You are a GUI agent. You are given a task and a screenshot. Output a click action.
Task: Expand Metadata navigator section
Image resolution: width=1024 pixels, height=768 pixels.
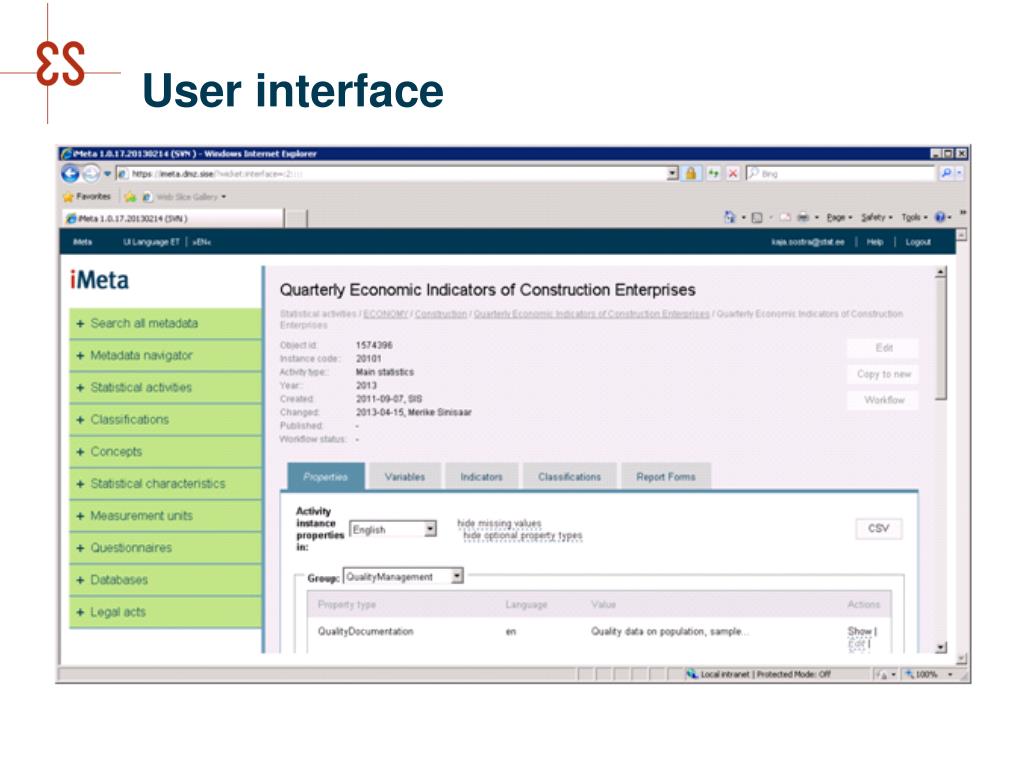click(x=165, y=355)
